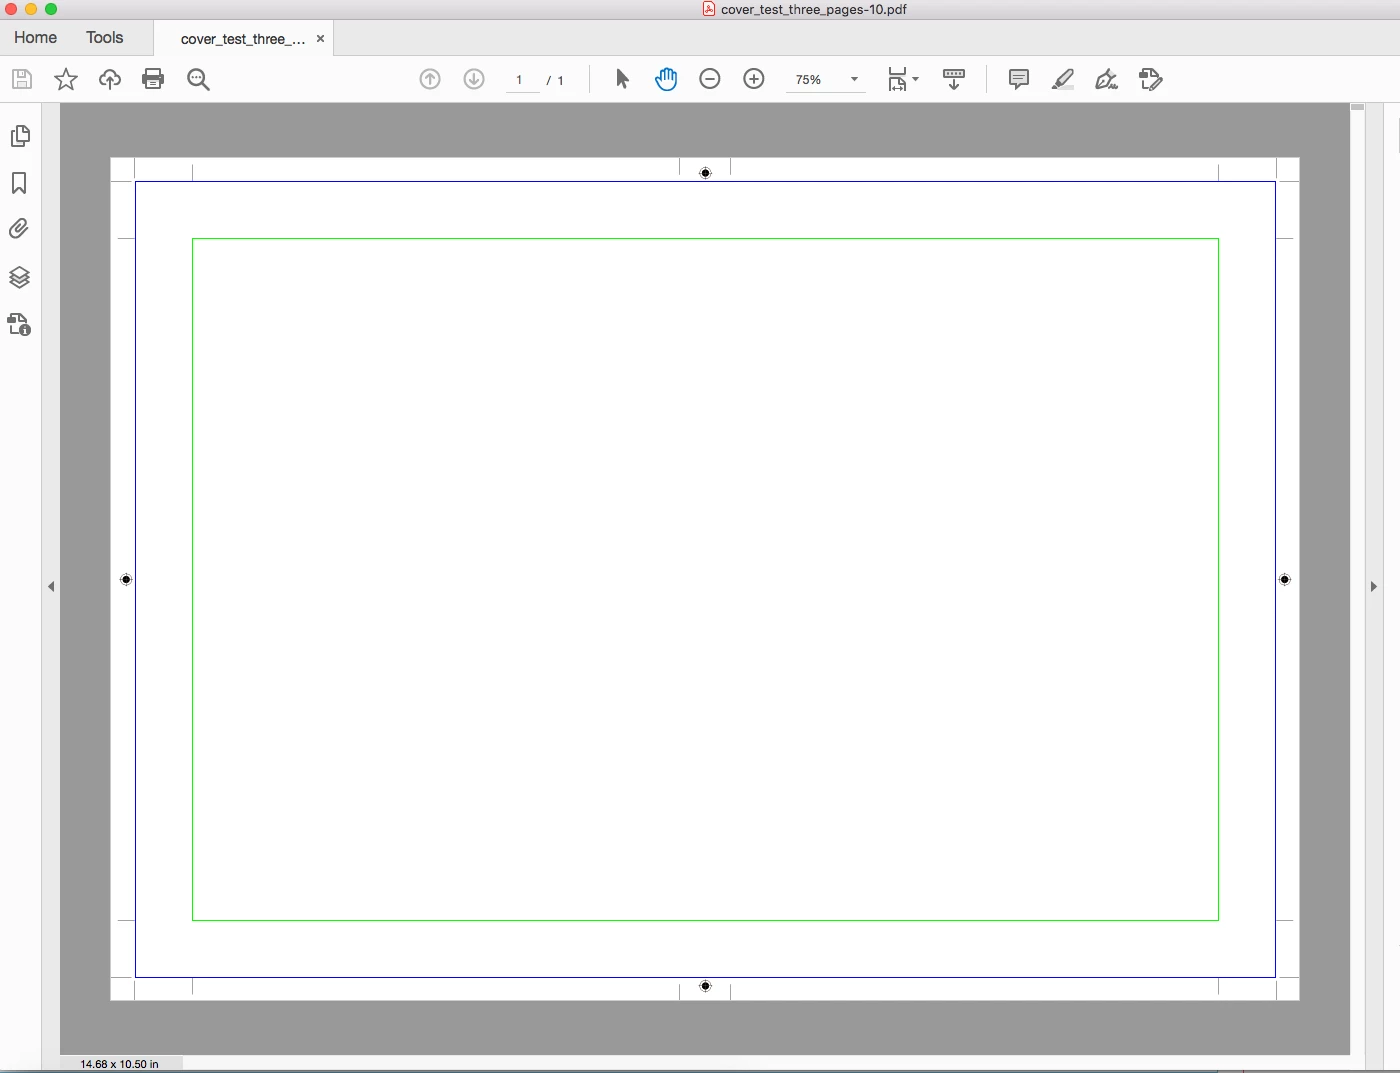Save the file using floppy disk icon
Screen dimensions: 1400x1073
click(x=22, y=79)
